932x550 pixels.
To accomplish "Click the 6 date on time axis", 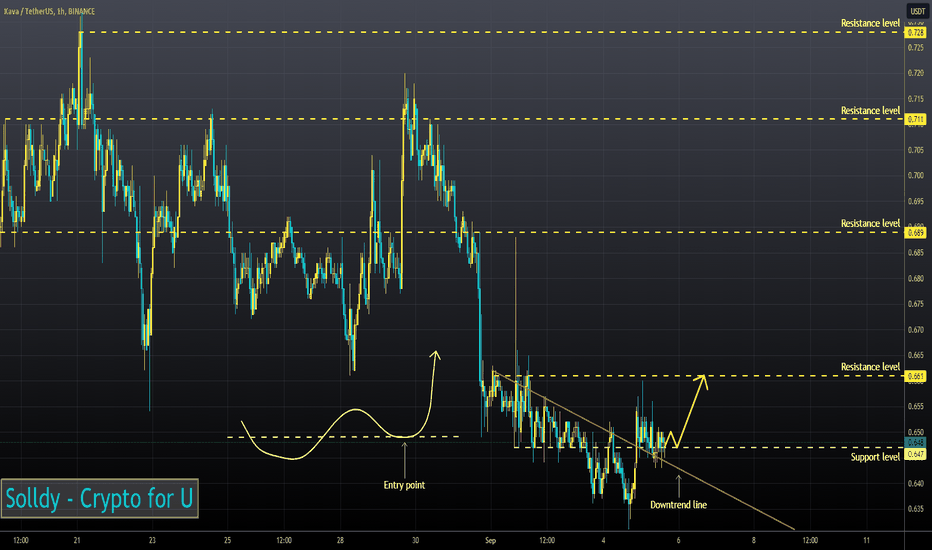I will coord(678,540).
